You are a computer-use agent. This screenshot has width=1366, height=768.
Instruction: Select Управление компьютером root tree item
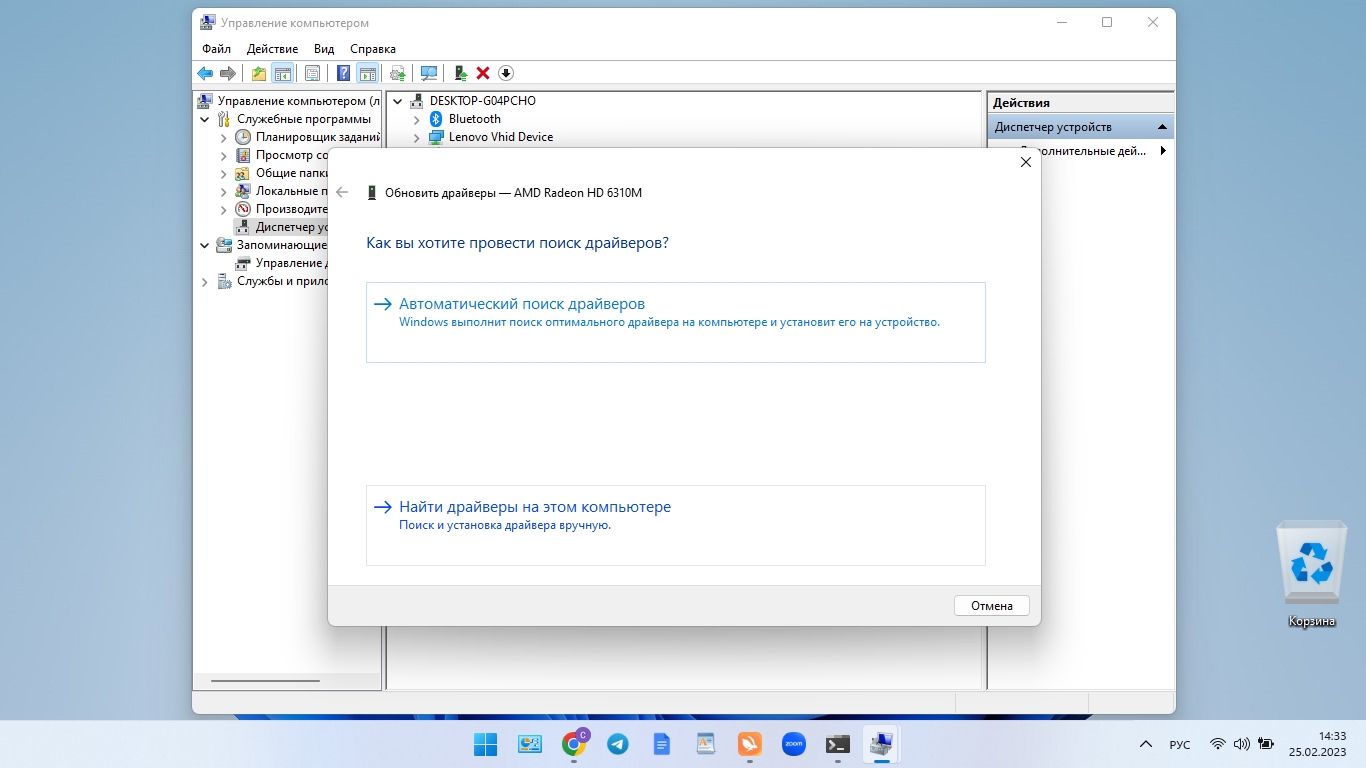pos(289,101)
